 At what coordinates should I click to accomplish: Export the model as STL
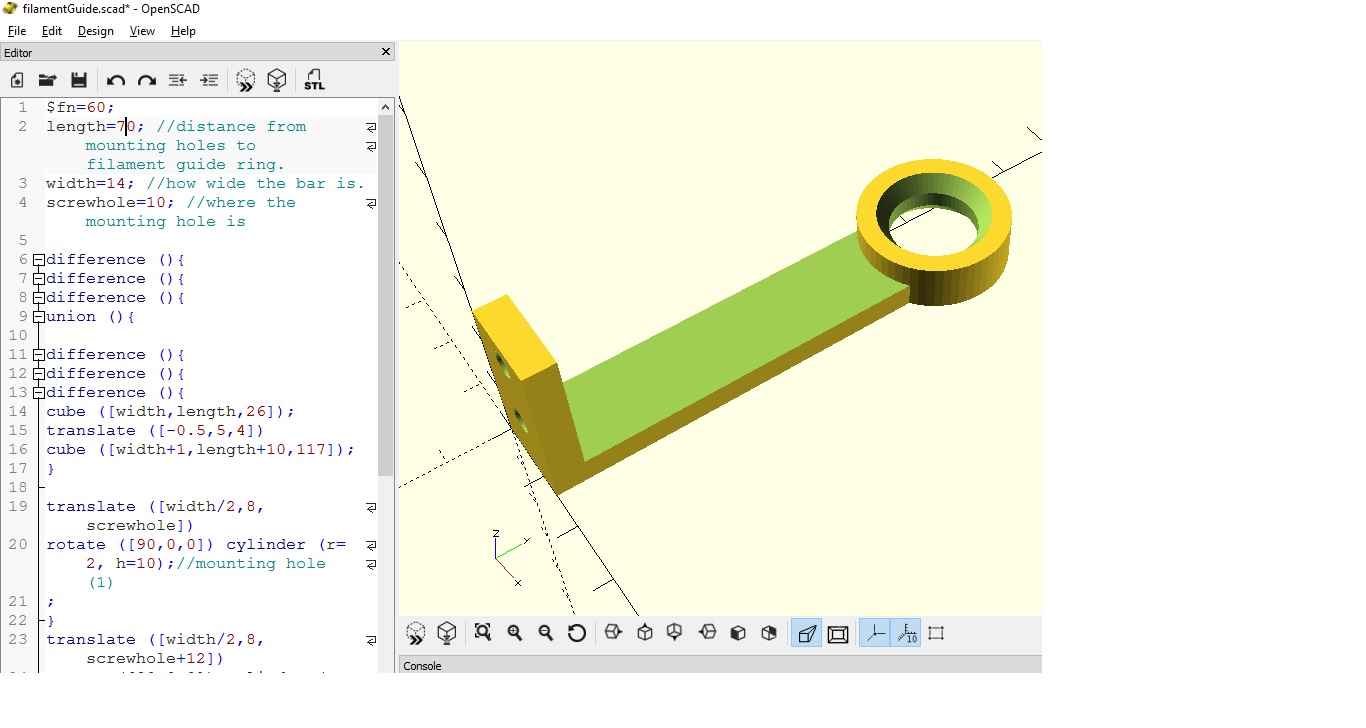coord(314,80)
